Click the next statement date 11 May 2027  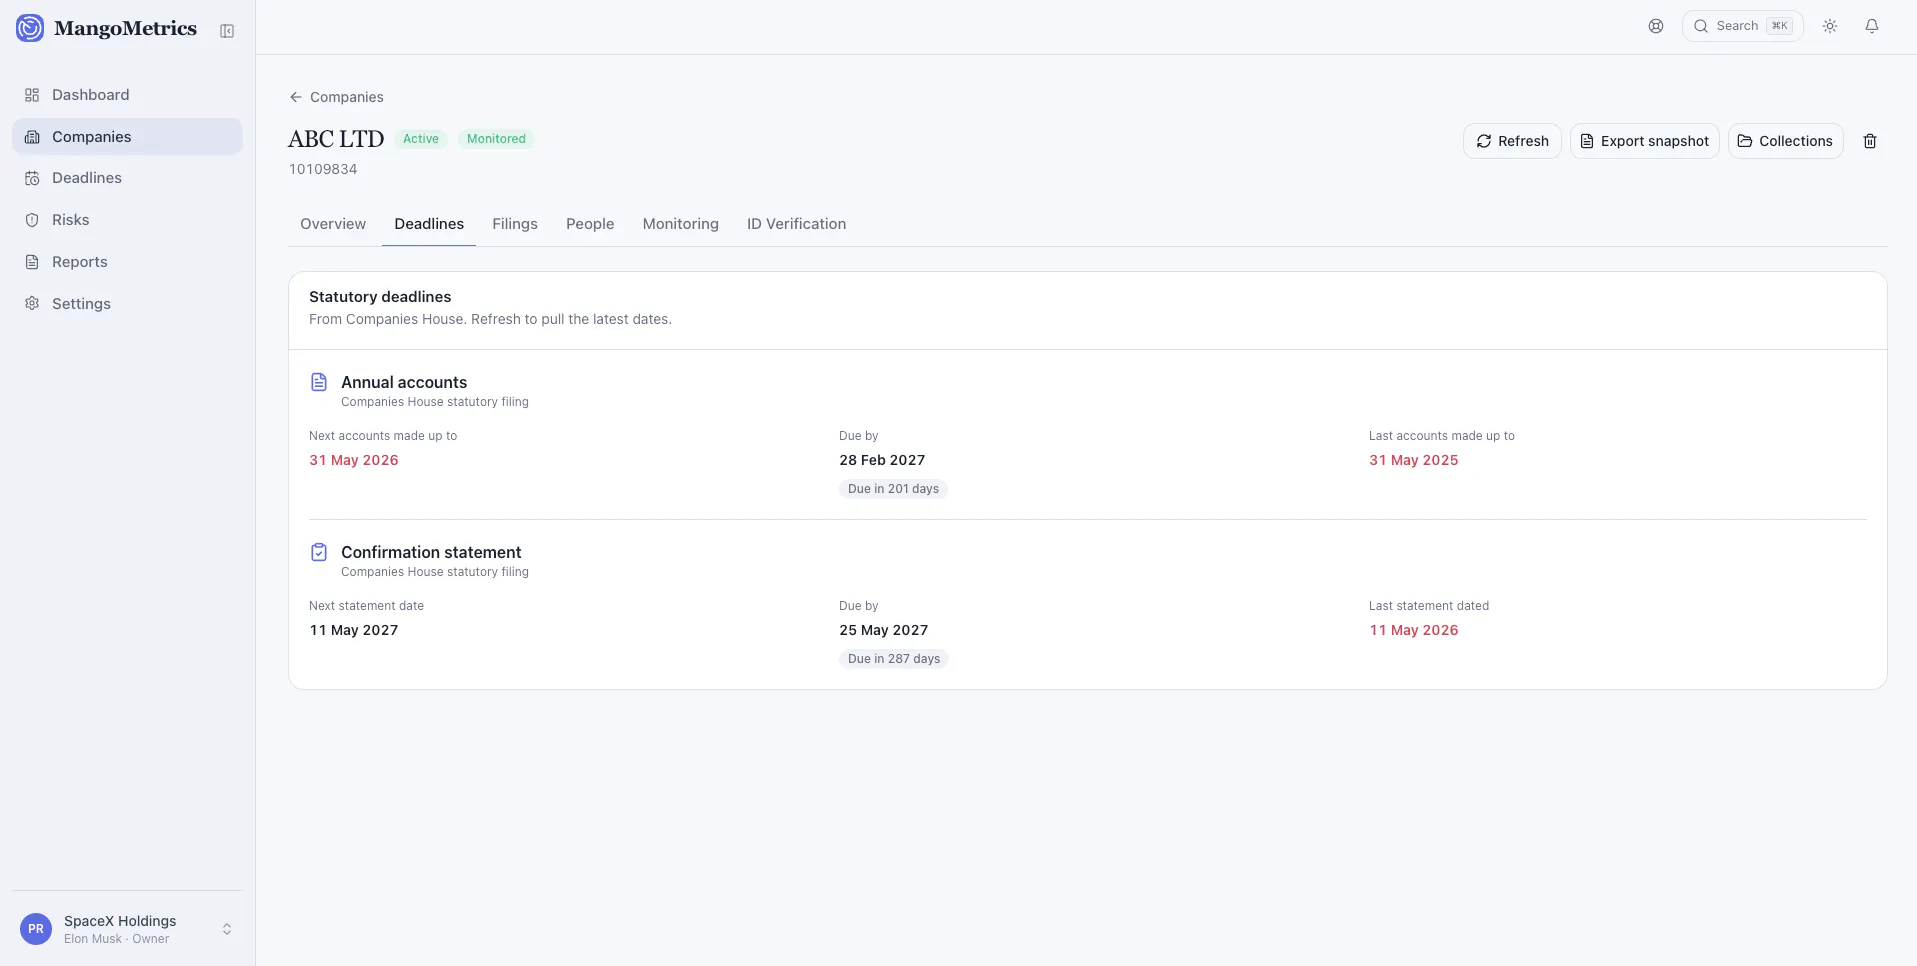point(354,630)
